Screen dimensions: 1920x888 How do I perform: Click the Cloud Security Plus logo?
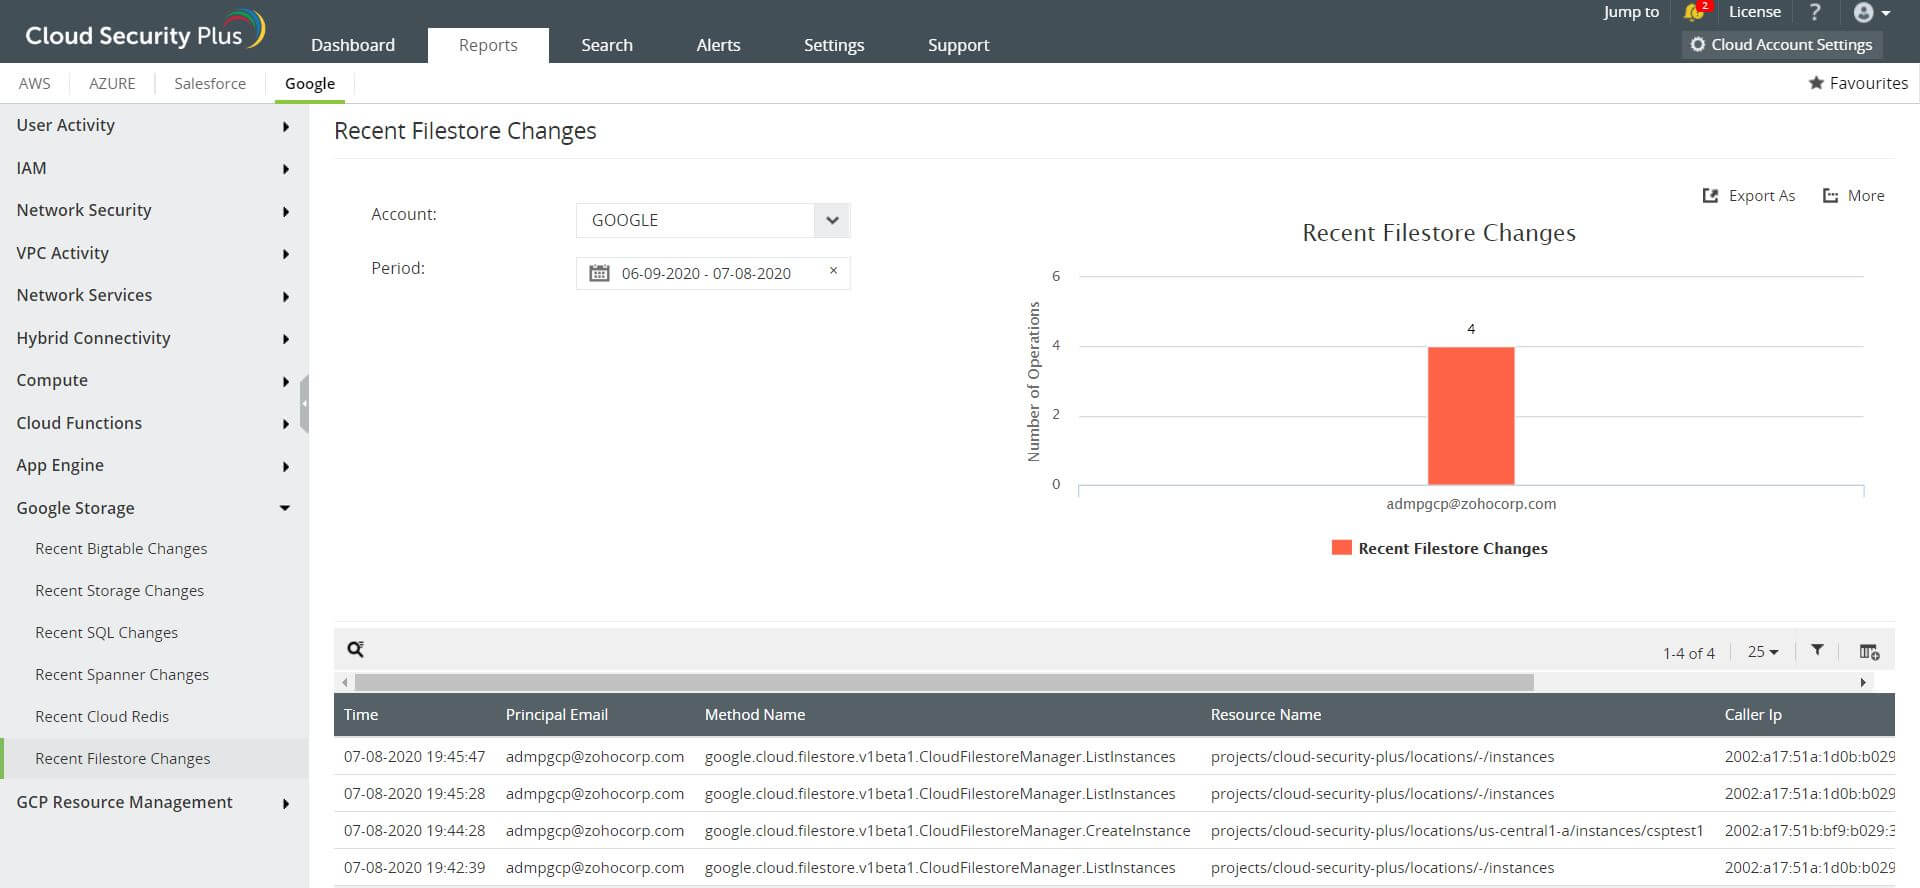click(x=145, y=31)
